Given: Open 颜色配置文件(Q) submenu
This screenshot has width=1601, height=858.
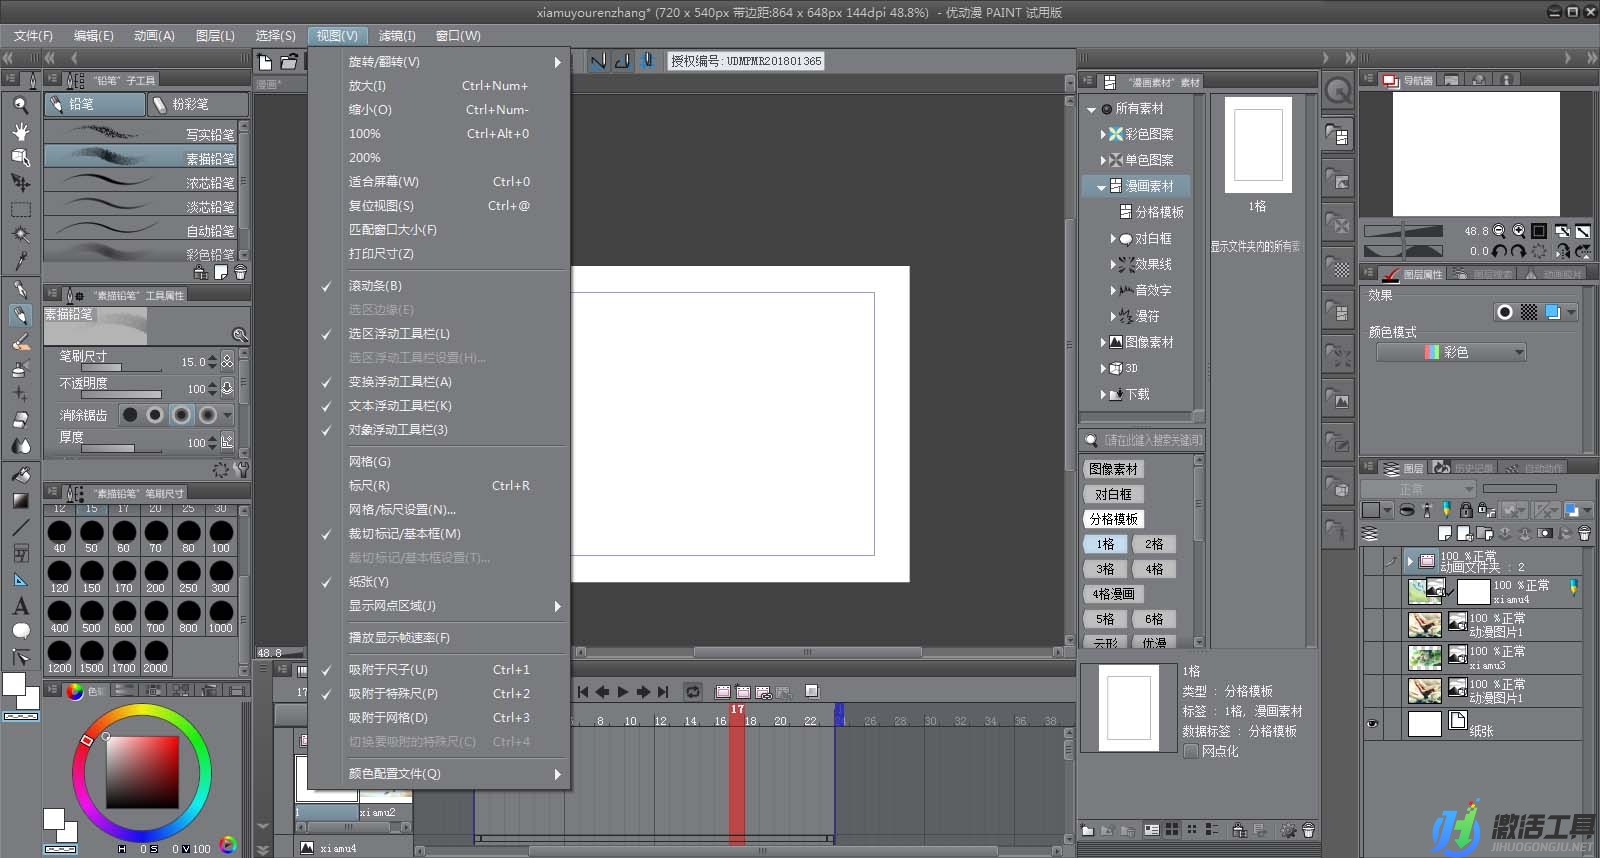Looking at the screenshot, I should [x=440, y=774].
